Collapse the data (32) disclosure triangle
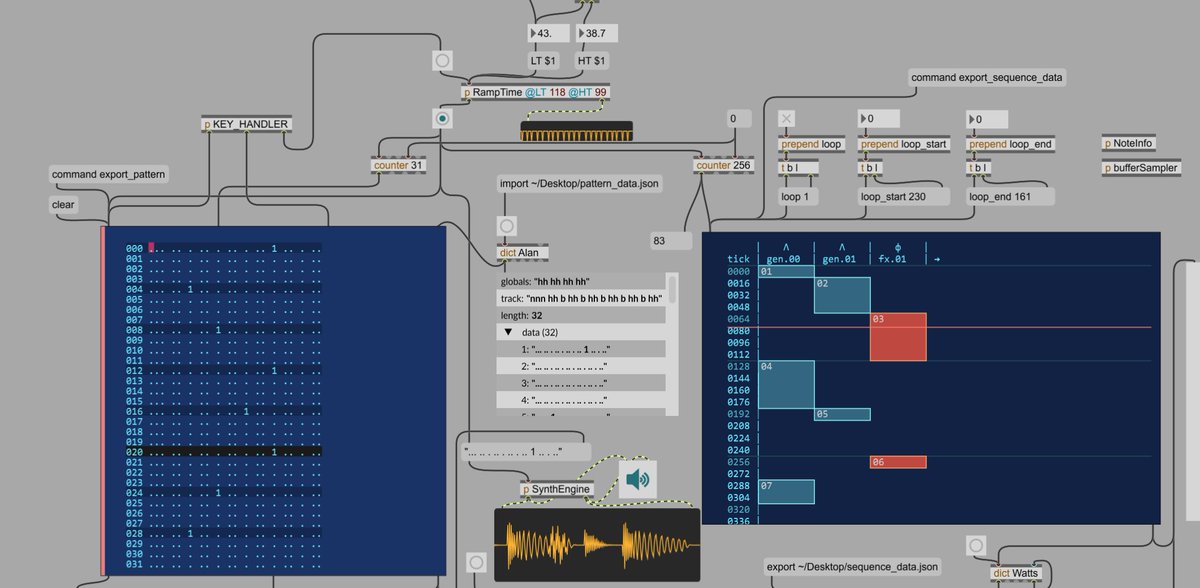The image size is (1200, 588). (x=508, y=331)
